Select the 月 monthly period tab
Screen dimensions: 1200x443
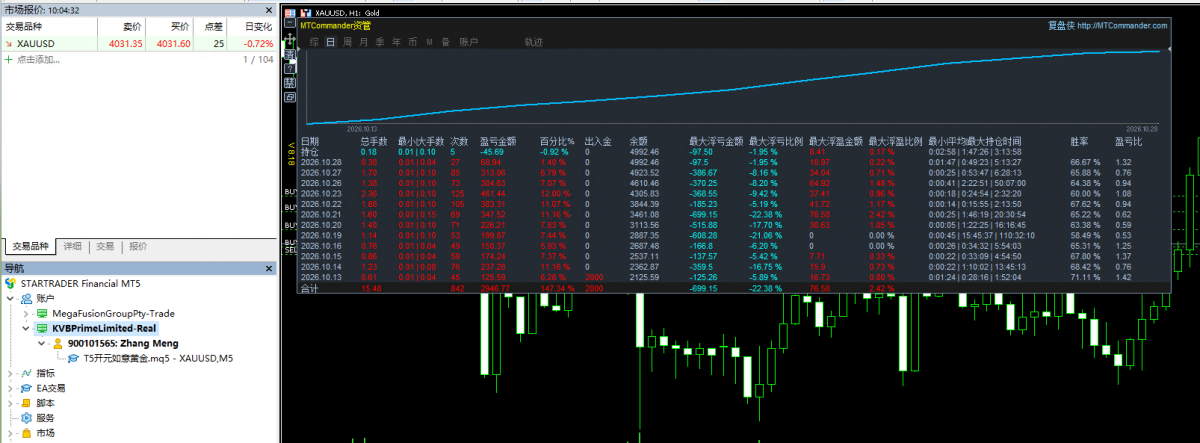[363, 42]
